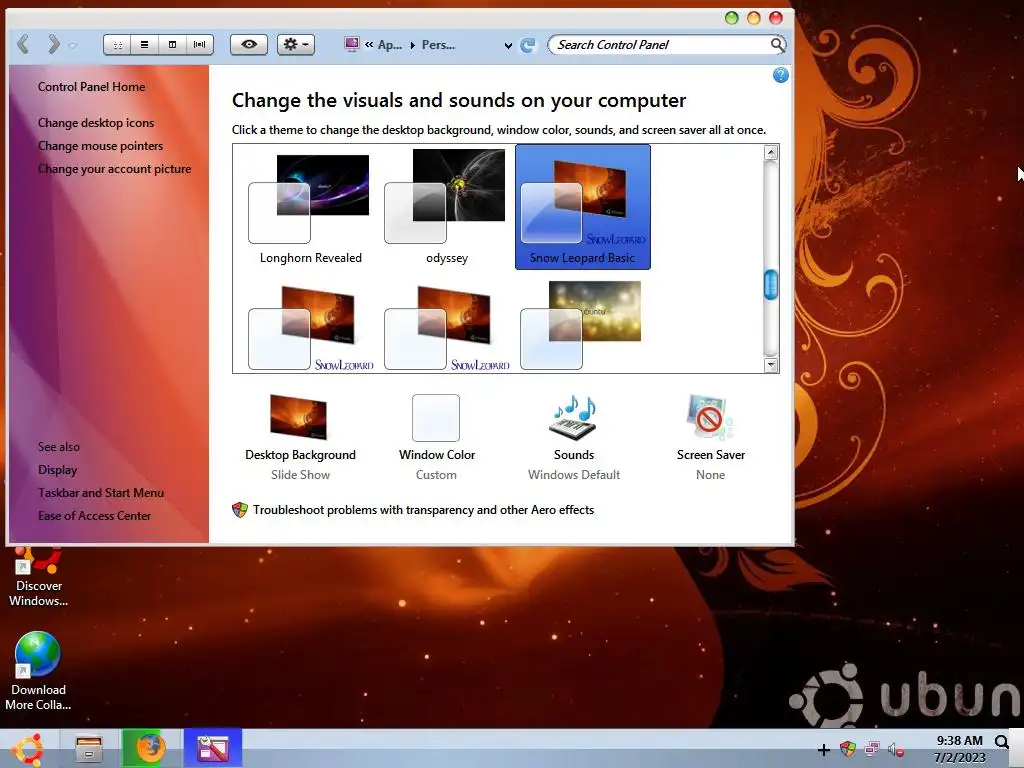The width and height of the screenshot is (1024, 768).
Task: Open the Ubuntu logo Start button
Action: (x=28, y=748)
